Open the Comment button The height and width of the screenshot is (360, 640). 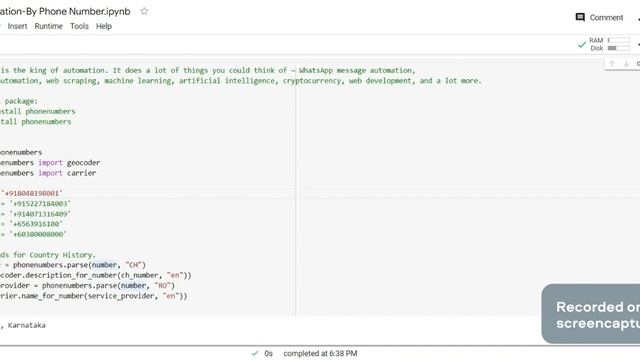click(x=599, y=18)
